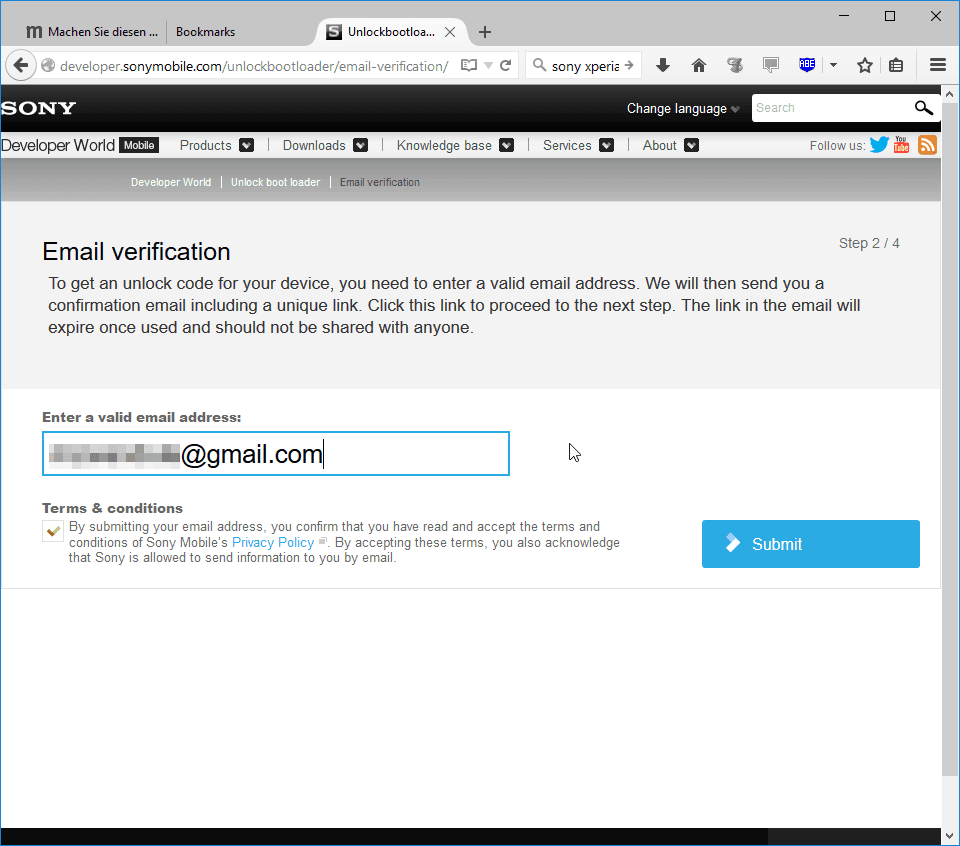Screen dimensions: 960x846
Task: Close the Unlockbootloader tab
Action: tap(449, 32)
